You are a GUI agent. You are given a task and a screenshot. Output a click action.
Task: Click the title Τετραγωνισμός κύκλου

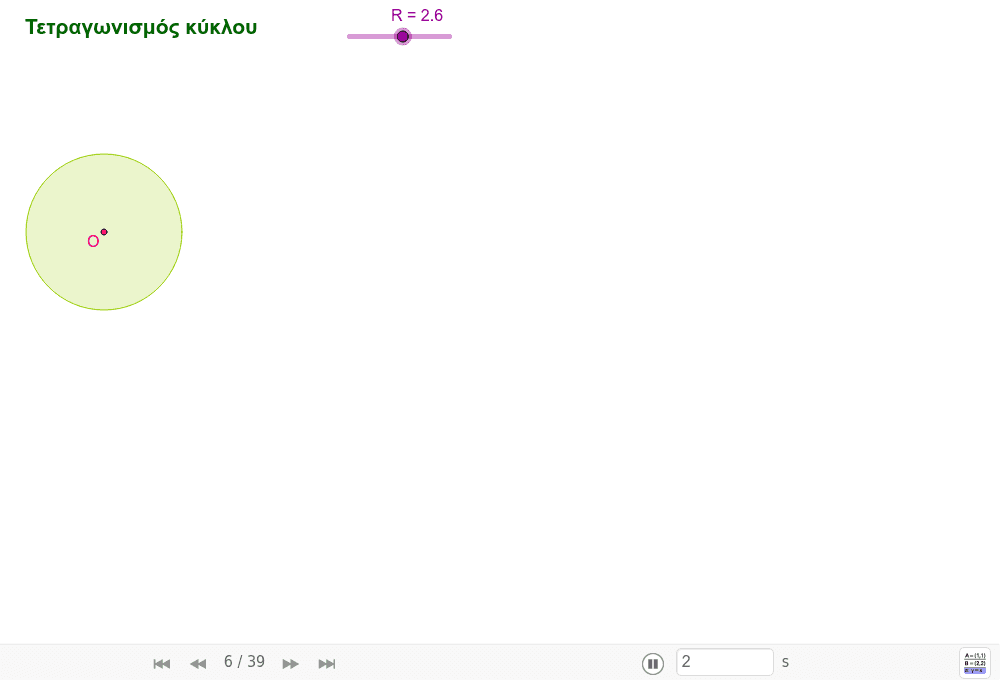click(141, 27)
